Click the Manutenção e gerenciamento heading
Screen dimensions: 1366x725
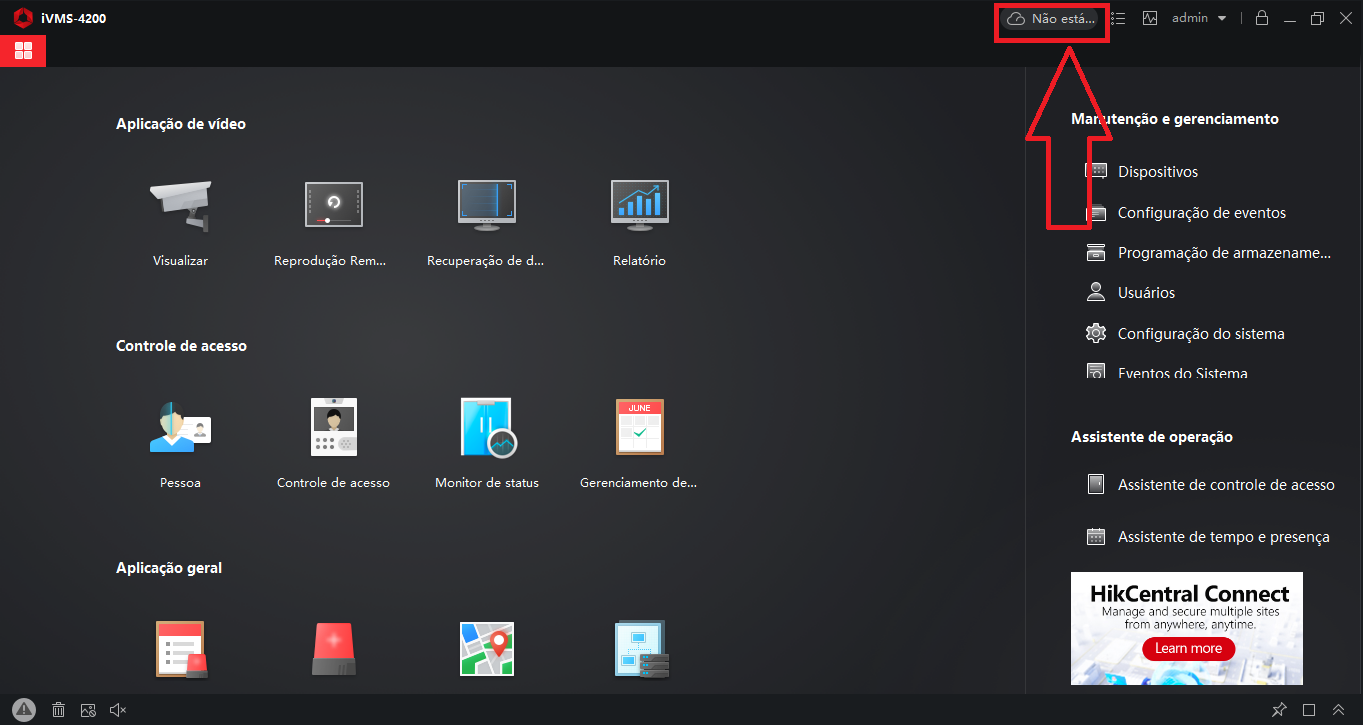point(1175,119)
